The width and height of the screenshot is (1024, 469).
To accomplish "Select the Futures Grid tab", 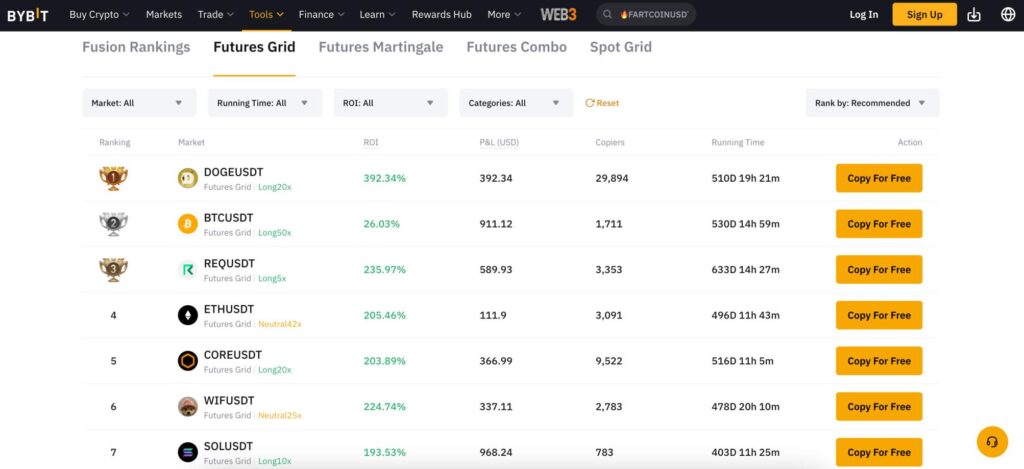I will (255, 47).
